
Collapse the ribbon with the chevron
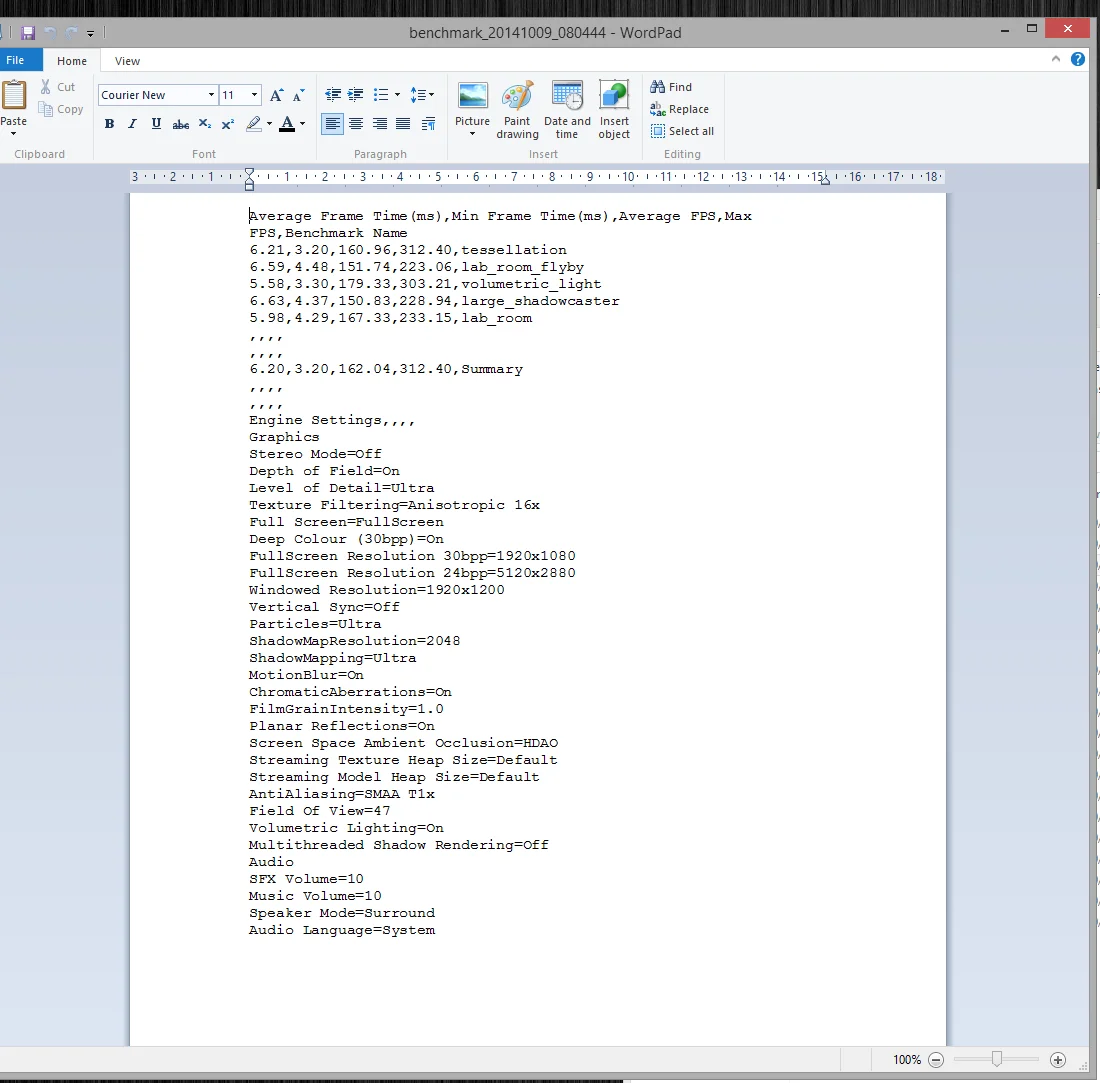(1056, 60)
